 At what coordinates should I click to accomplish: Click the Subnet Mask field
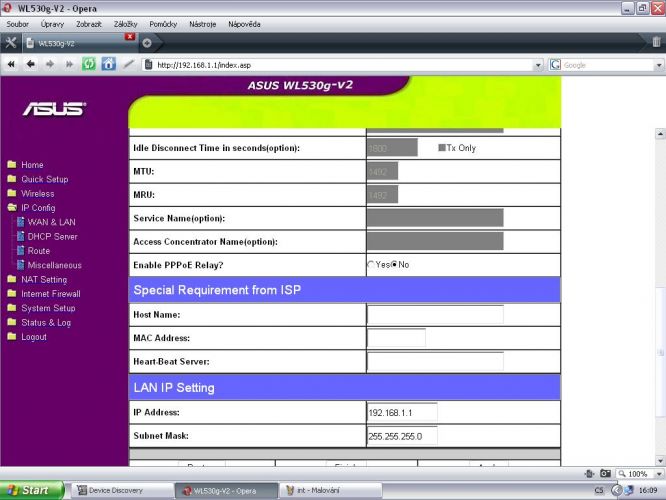402,436
